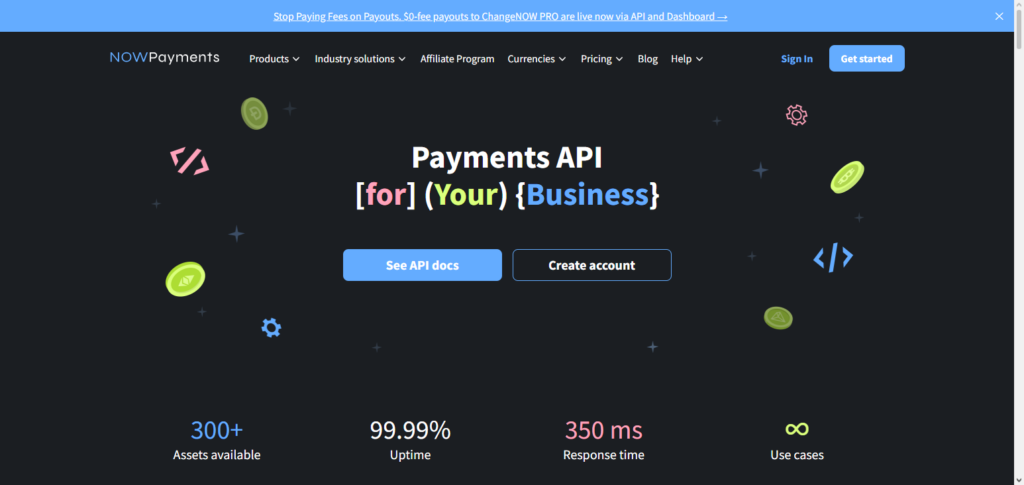The height and width of the screenshot is (485, 1024).
Task: Expand the Pricing dropdown
Action: [x=602, y=59]
